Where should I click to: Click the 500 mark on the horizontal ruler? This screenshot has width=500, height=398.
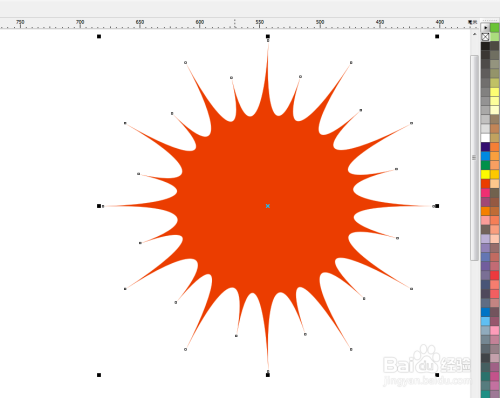[320, 22]
